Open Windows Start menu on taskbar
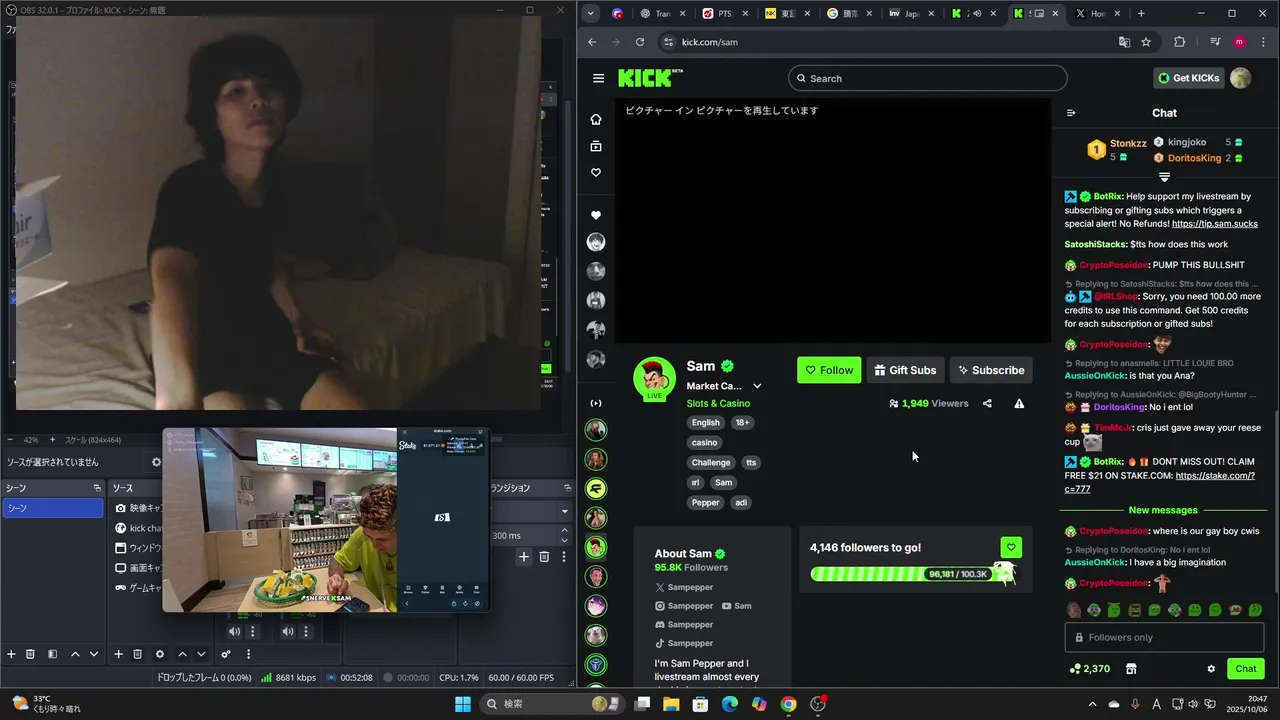This screenshot has height=720, width=1280. [x=463, y=704]
